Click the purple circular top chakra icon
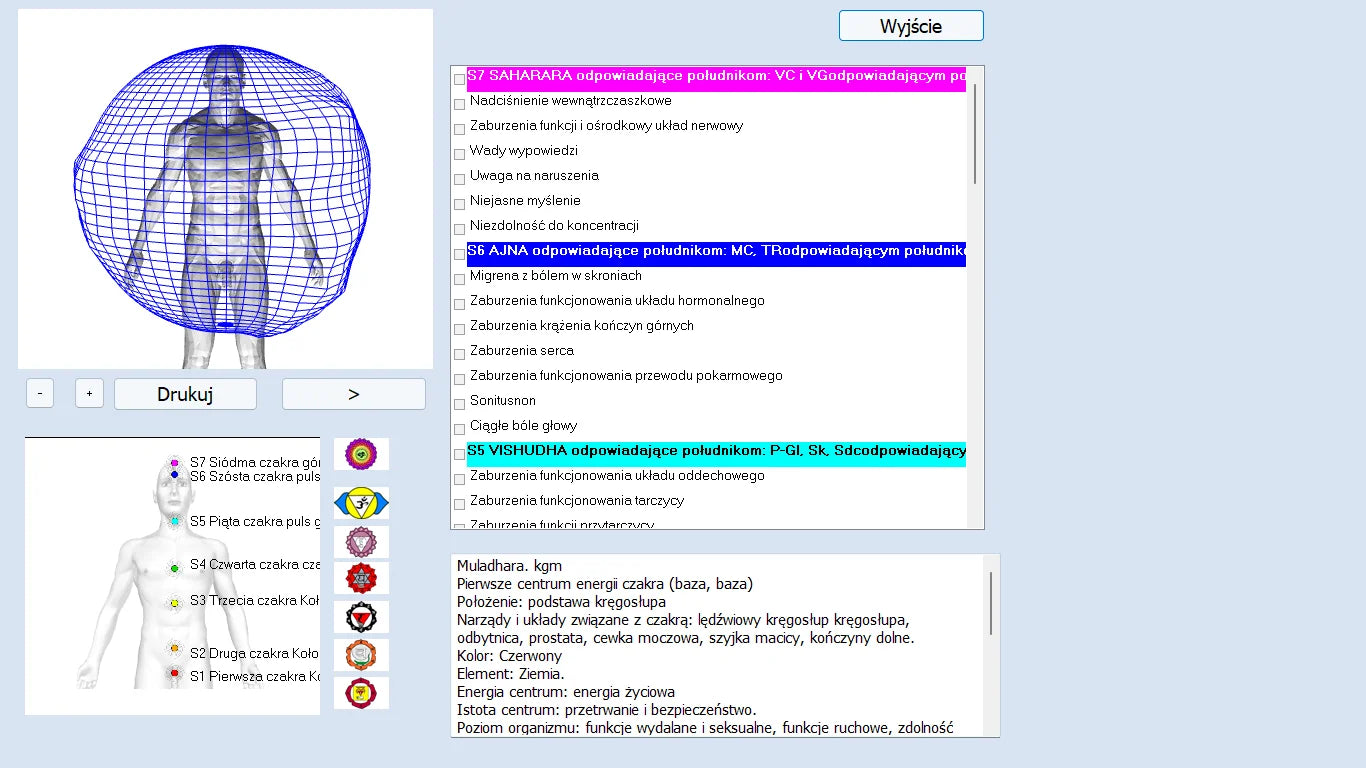The image size is (1366, 768). [x=361, y=454]
